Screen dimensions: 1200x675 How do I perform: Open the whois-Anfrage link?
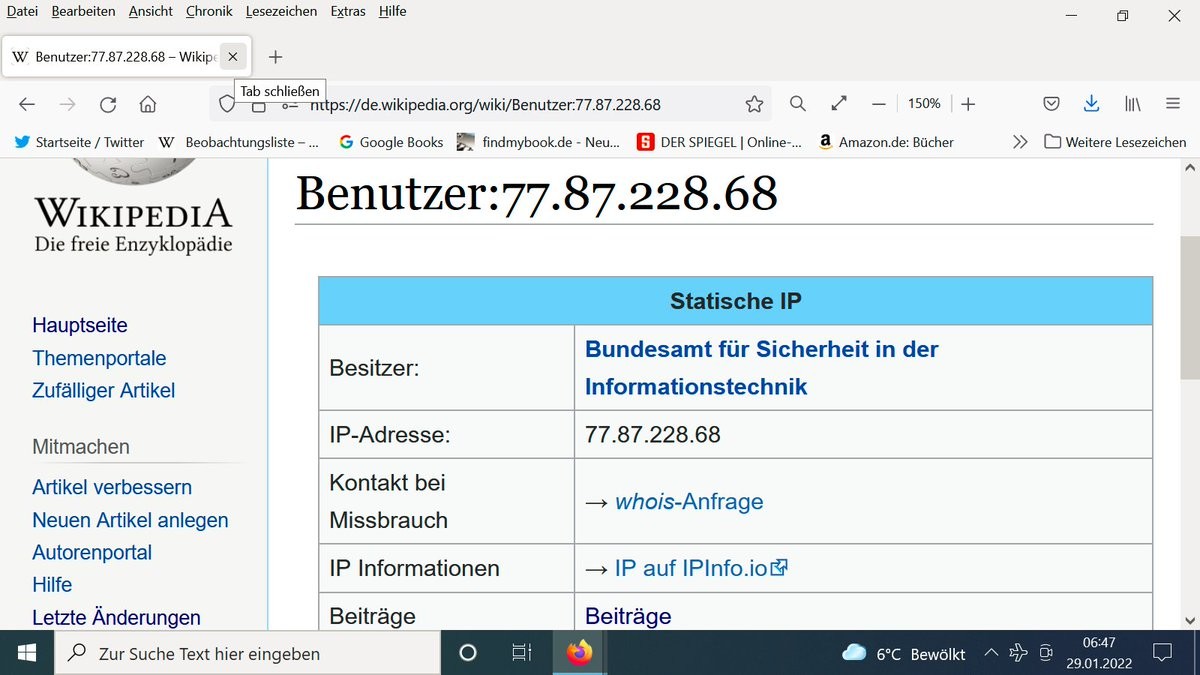(688, 502)
